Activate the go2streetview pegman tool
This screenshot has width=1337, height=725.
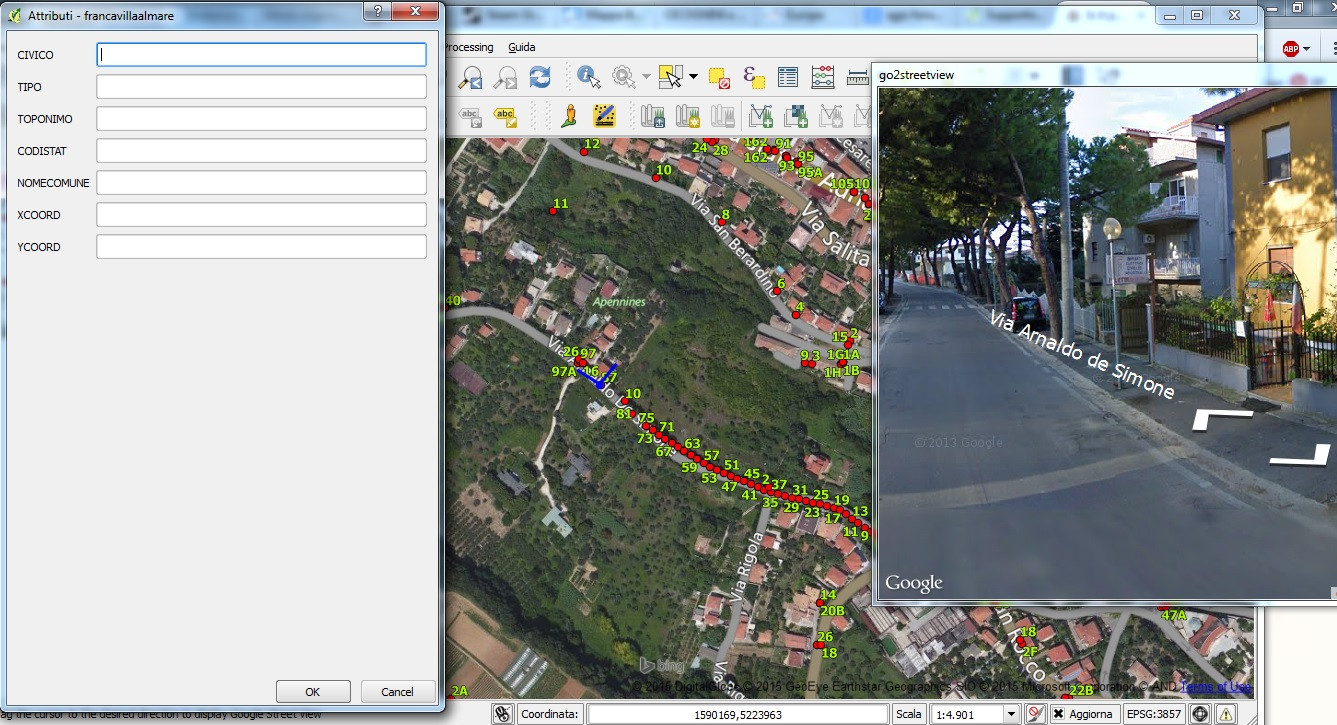coord(569,116)
